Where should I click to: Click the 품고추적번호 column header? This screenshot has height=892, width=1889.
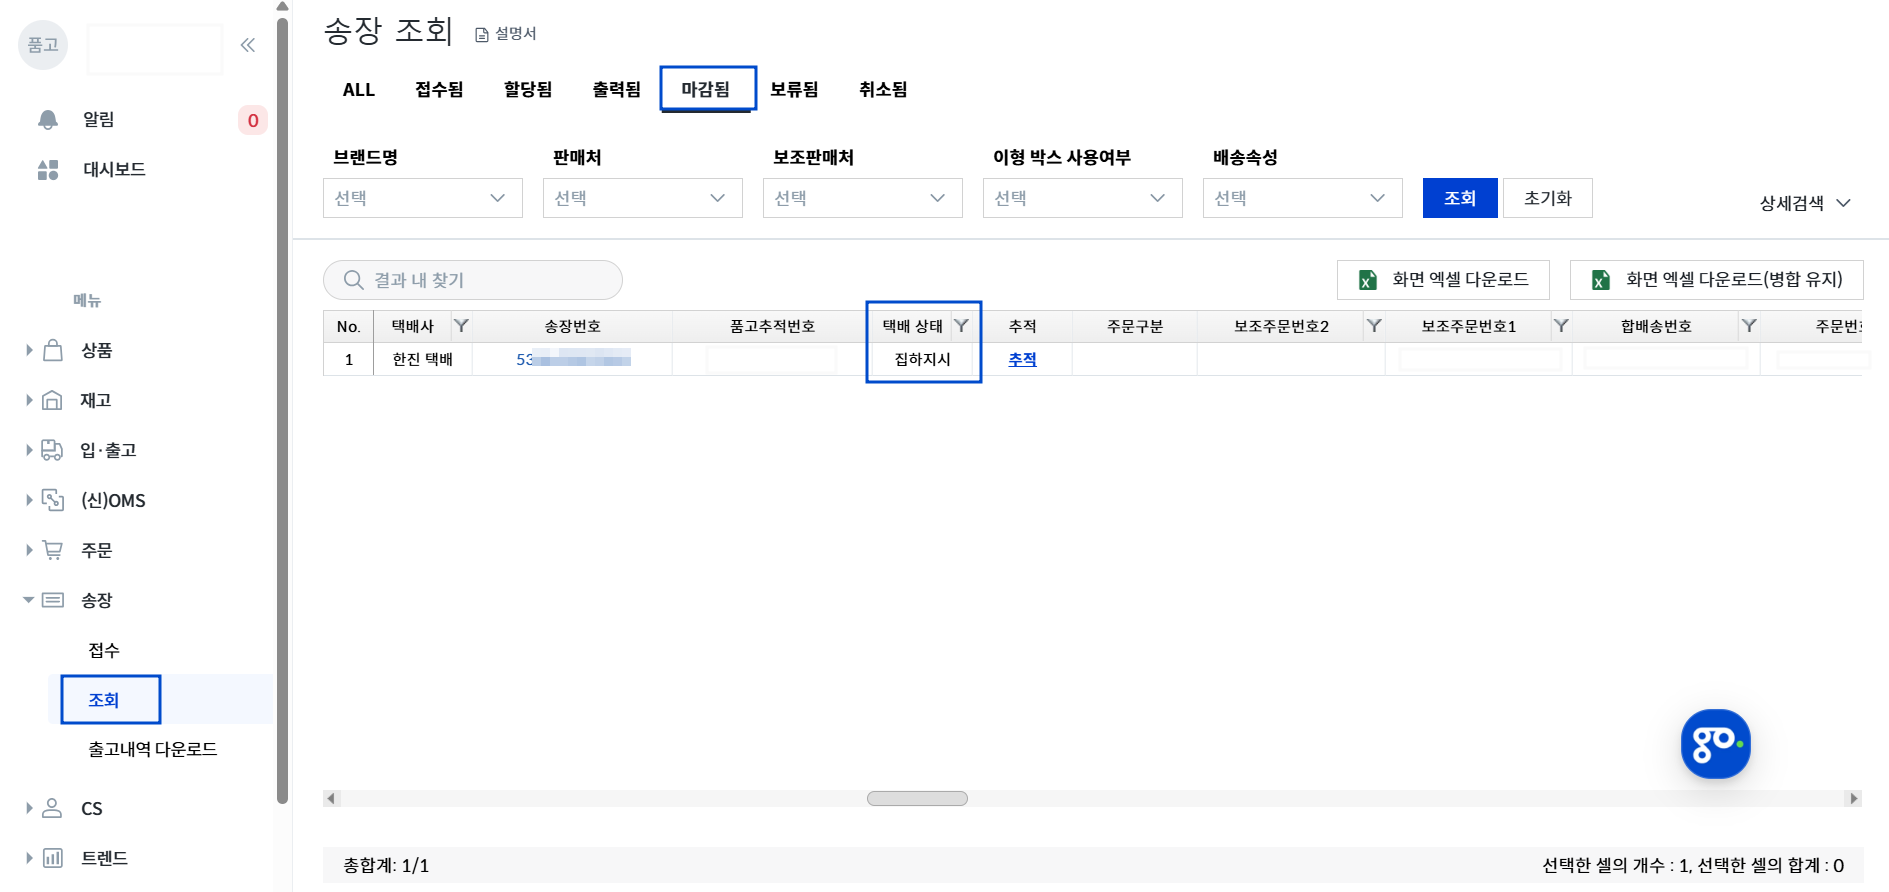[x=772, y=326]
